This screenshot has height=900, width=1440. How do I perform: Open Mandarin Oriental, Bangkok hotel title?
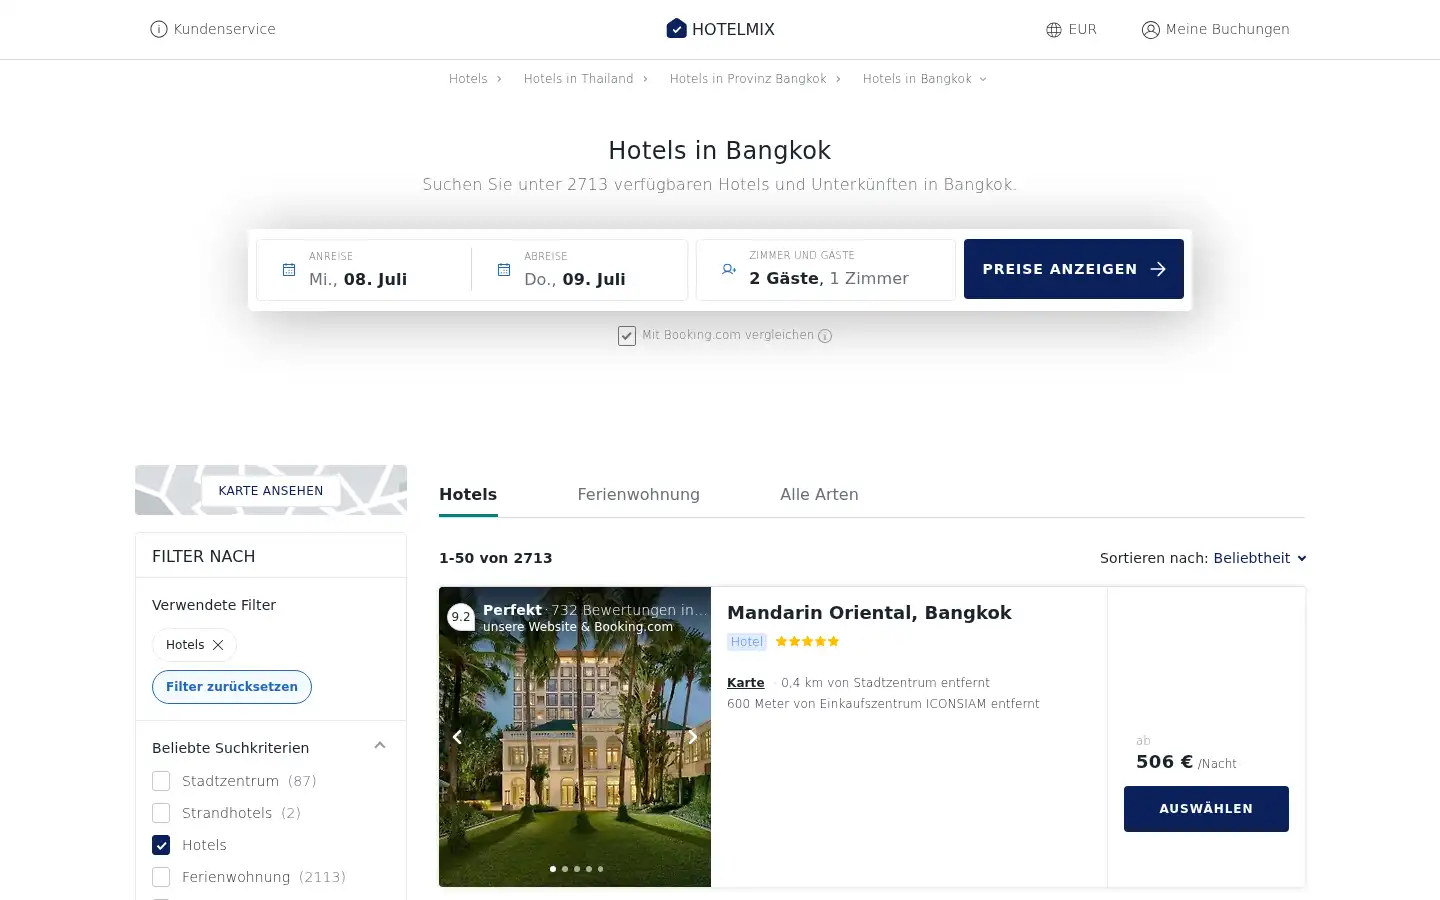click(x=869, y=613)
